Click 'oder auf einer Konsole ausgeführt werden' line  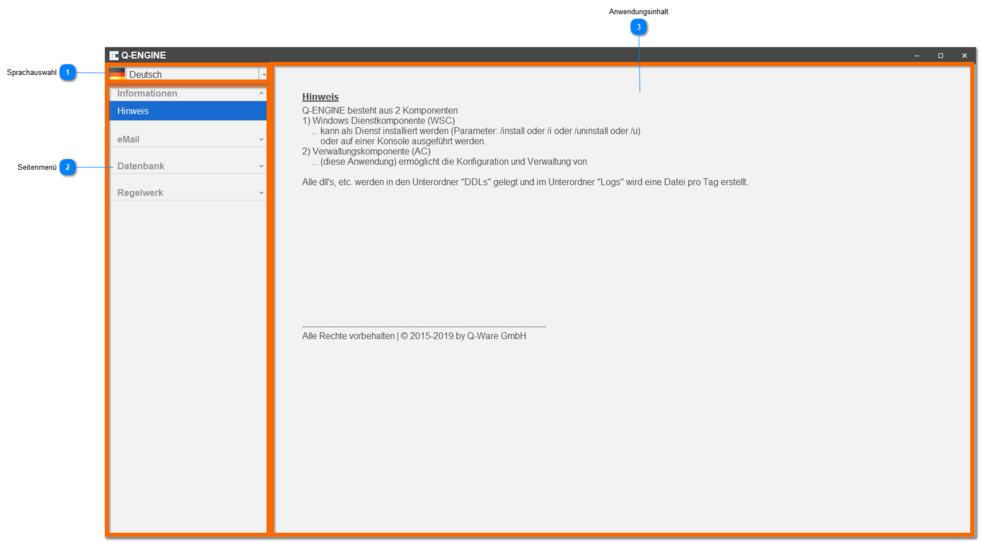(403, 141)
